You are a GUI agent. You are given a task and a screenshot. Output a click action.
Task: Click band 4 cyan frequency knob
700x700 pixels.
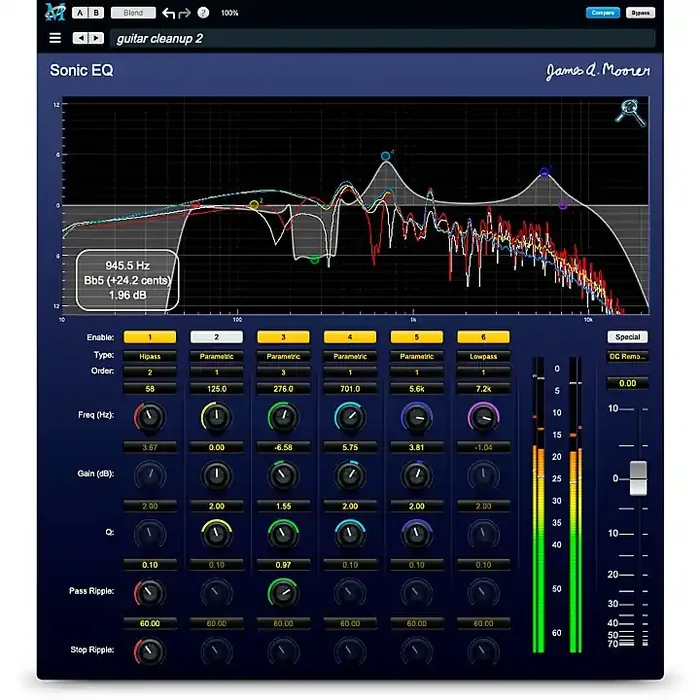350,417
